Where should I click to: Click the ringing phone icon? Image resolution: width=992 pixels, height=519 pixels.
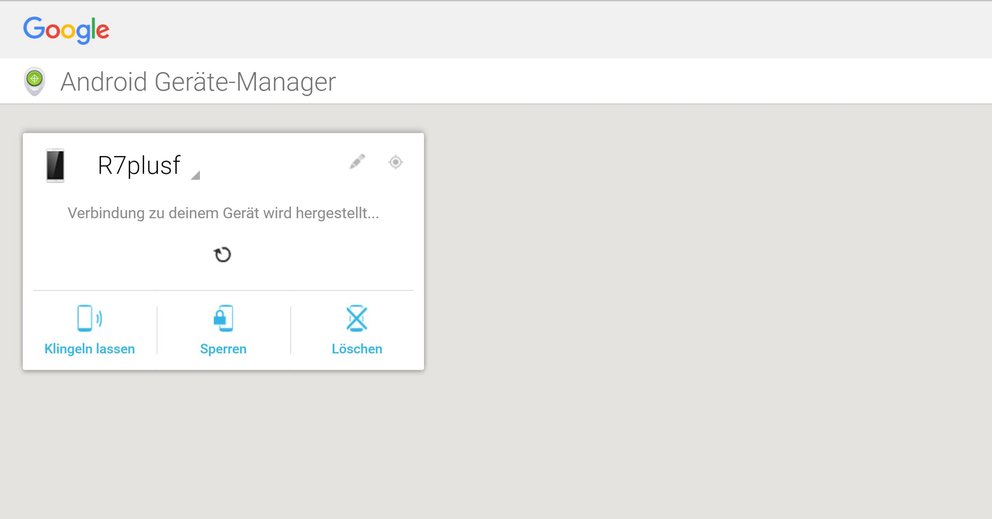tap(89, 318)
